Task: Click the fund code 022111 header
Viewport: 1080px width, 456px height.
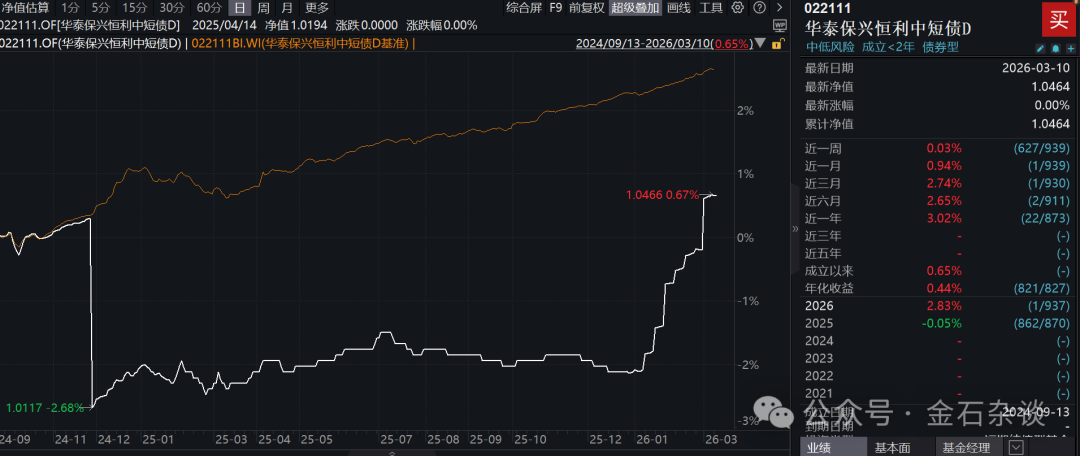Action: click(x=827, y=9)
